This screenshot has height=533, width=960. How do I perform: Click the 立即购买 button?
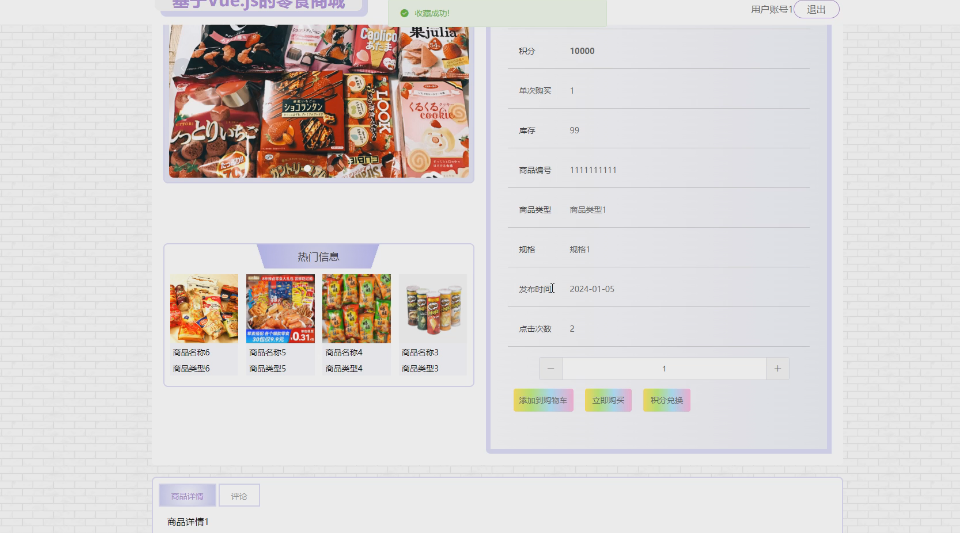pyautogui.click(x=608, y=400)
